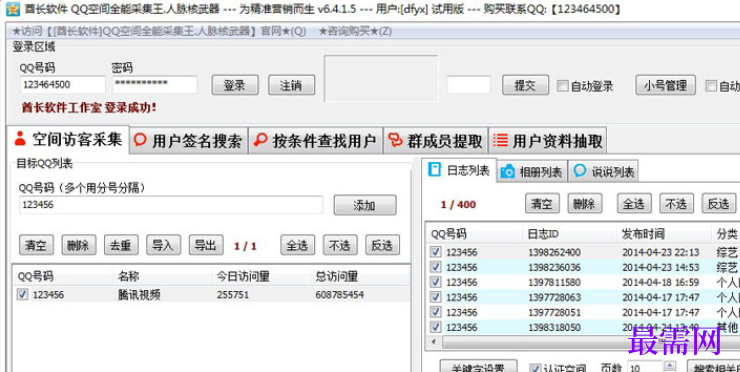Click 全选 in the log list panel

634,203
